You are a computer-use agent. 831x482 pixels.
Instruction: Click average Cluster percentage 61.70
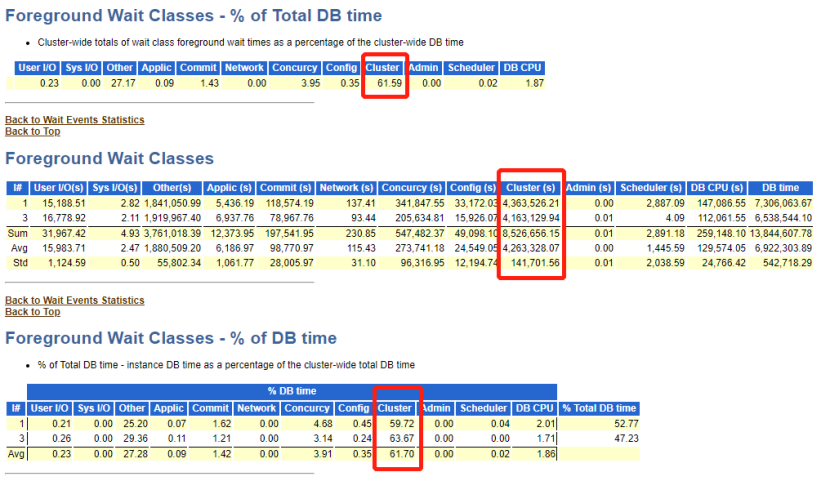coord(402,454)
